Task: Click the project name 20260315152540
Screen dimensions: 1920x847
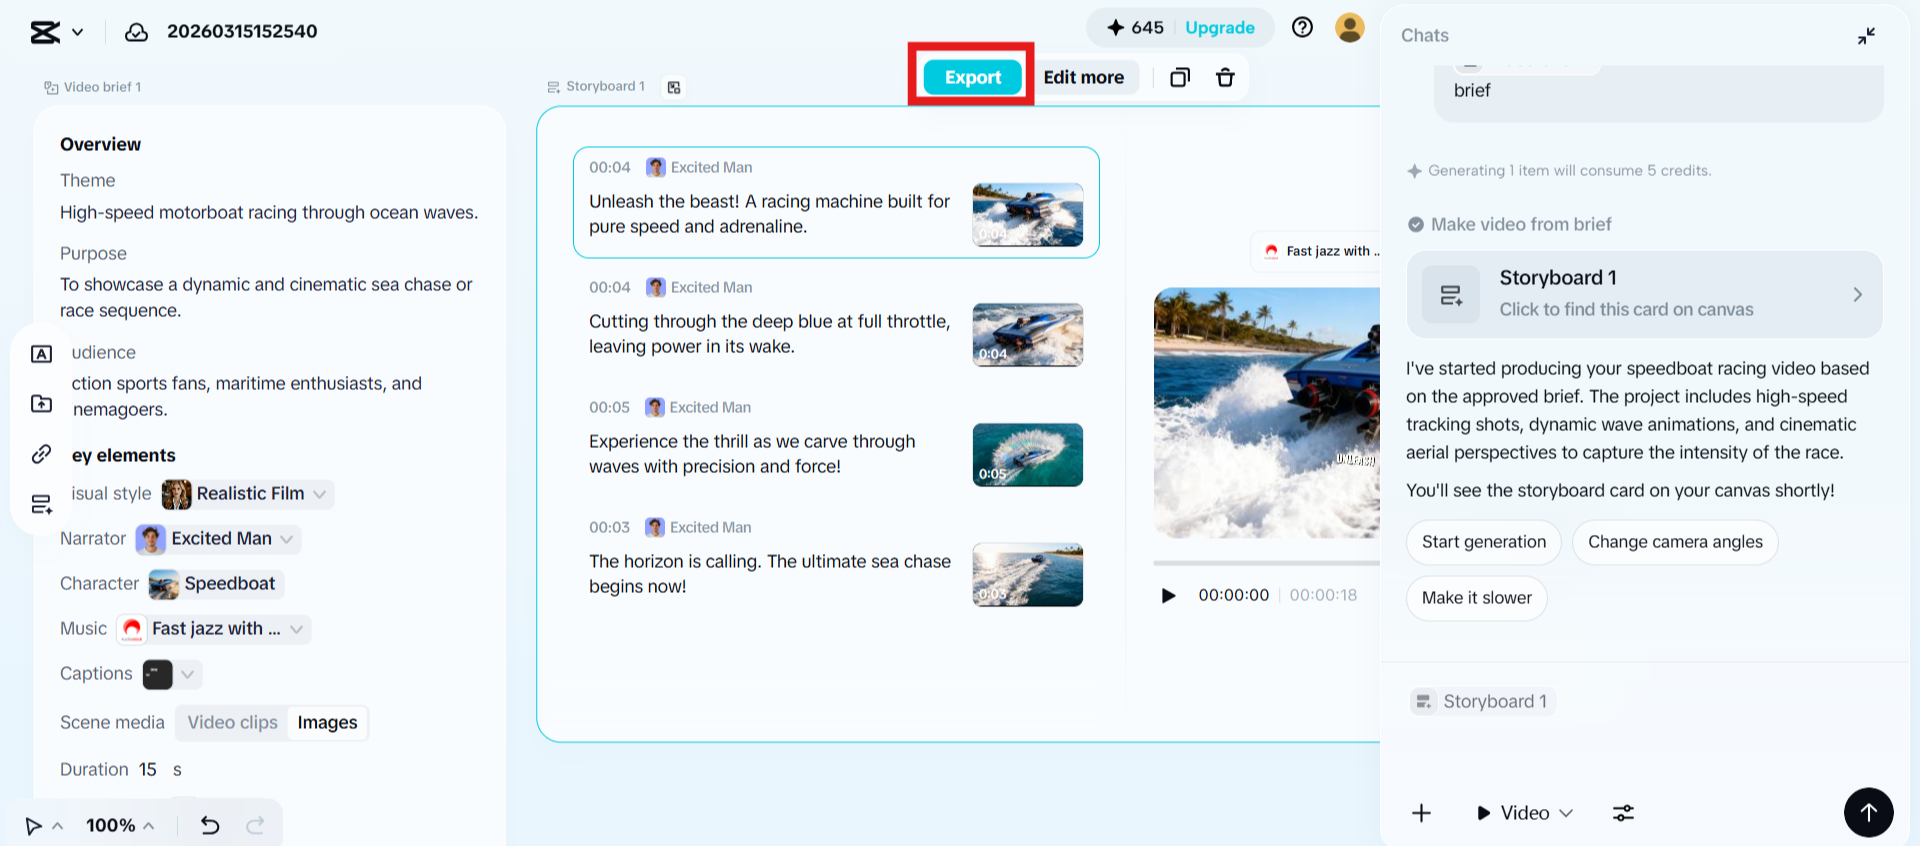Action: (x=242, y=32)
